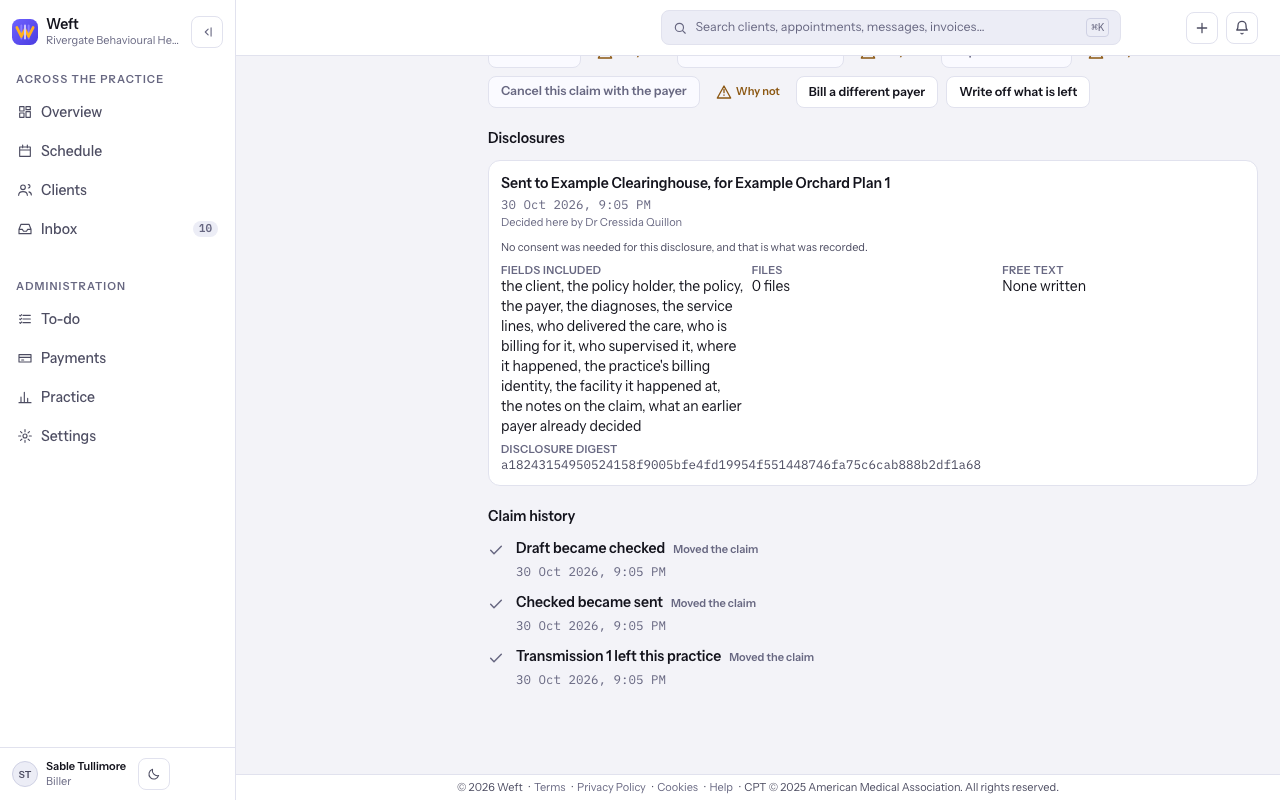Click the user name "Sable Tullimore"
This screenshot has width=1280, height=800.
pyautogui.click(x=86, y=766)
